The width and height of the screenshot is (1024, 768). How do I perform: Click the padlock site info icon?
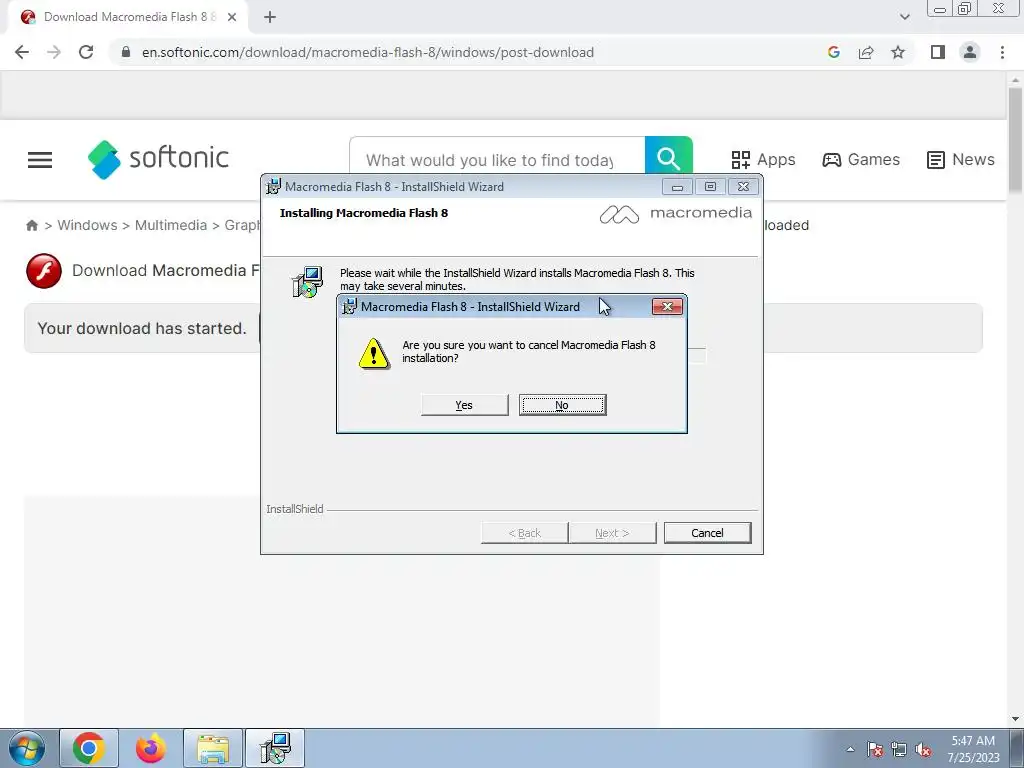pos(126,52)
